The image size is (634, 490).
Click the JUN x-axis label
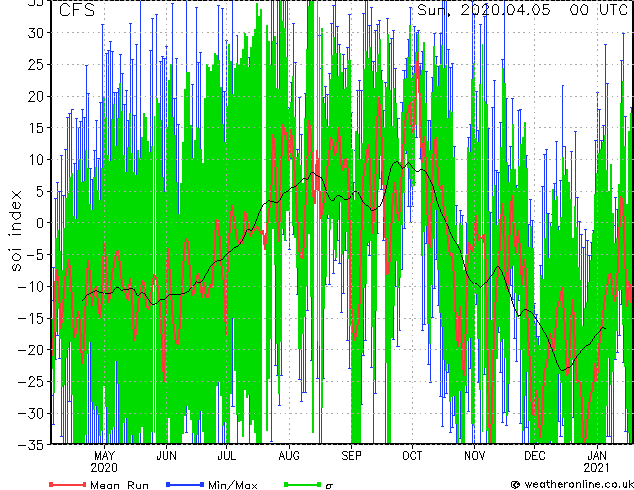167,456
